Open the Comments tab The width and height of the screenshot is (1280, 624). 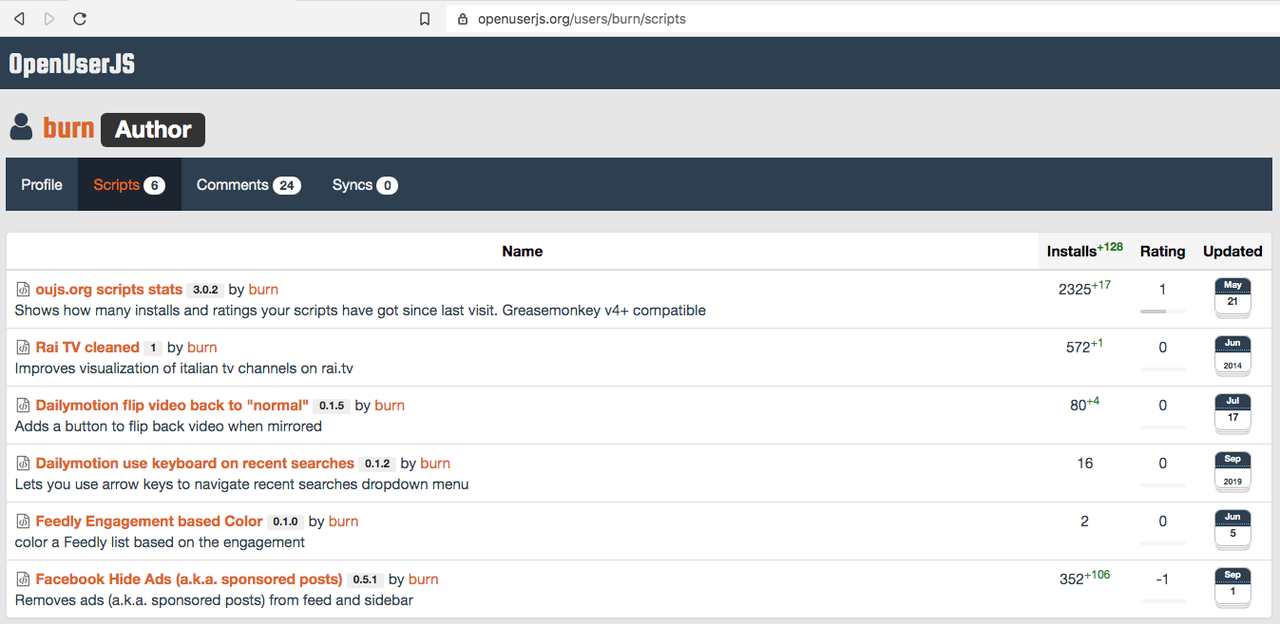point(248,185)
